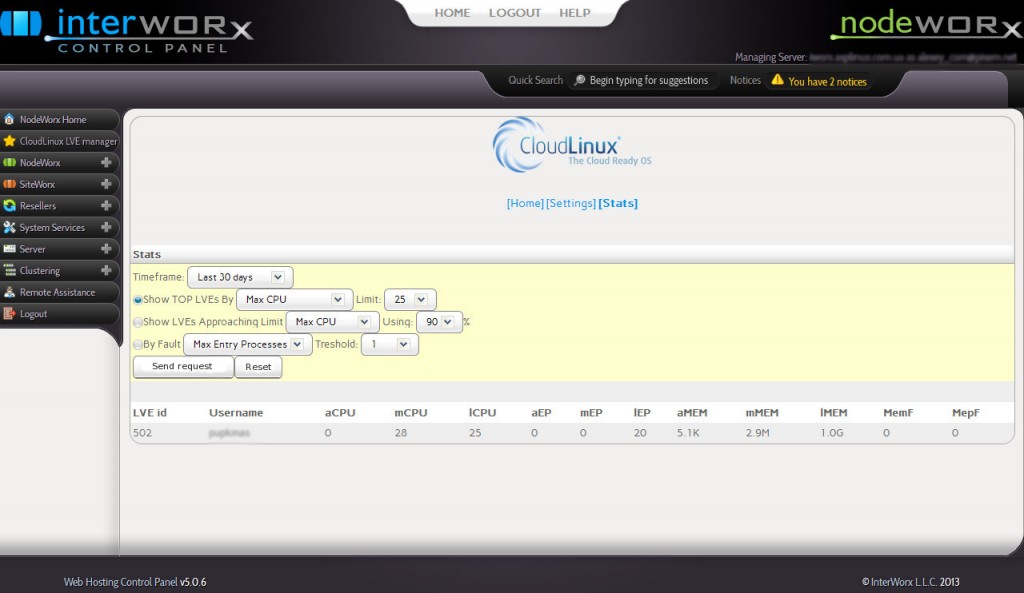Viewport: 1024px width, 593px height.
Task: Click the orange SiteWorx sidebar icon
Action: (9, 184)
